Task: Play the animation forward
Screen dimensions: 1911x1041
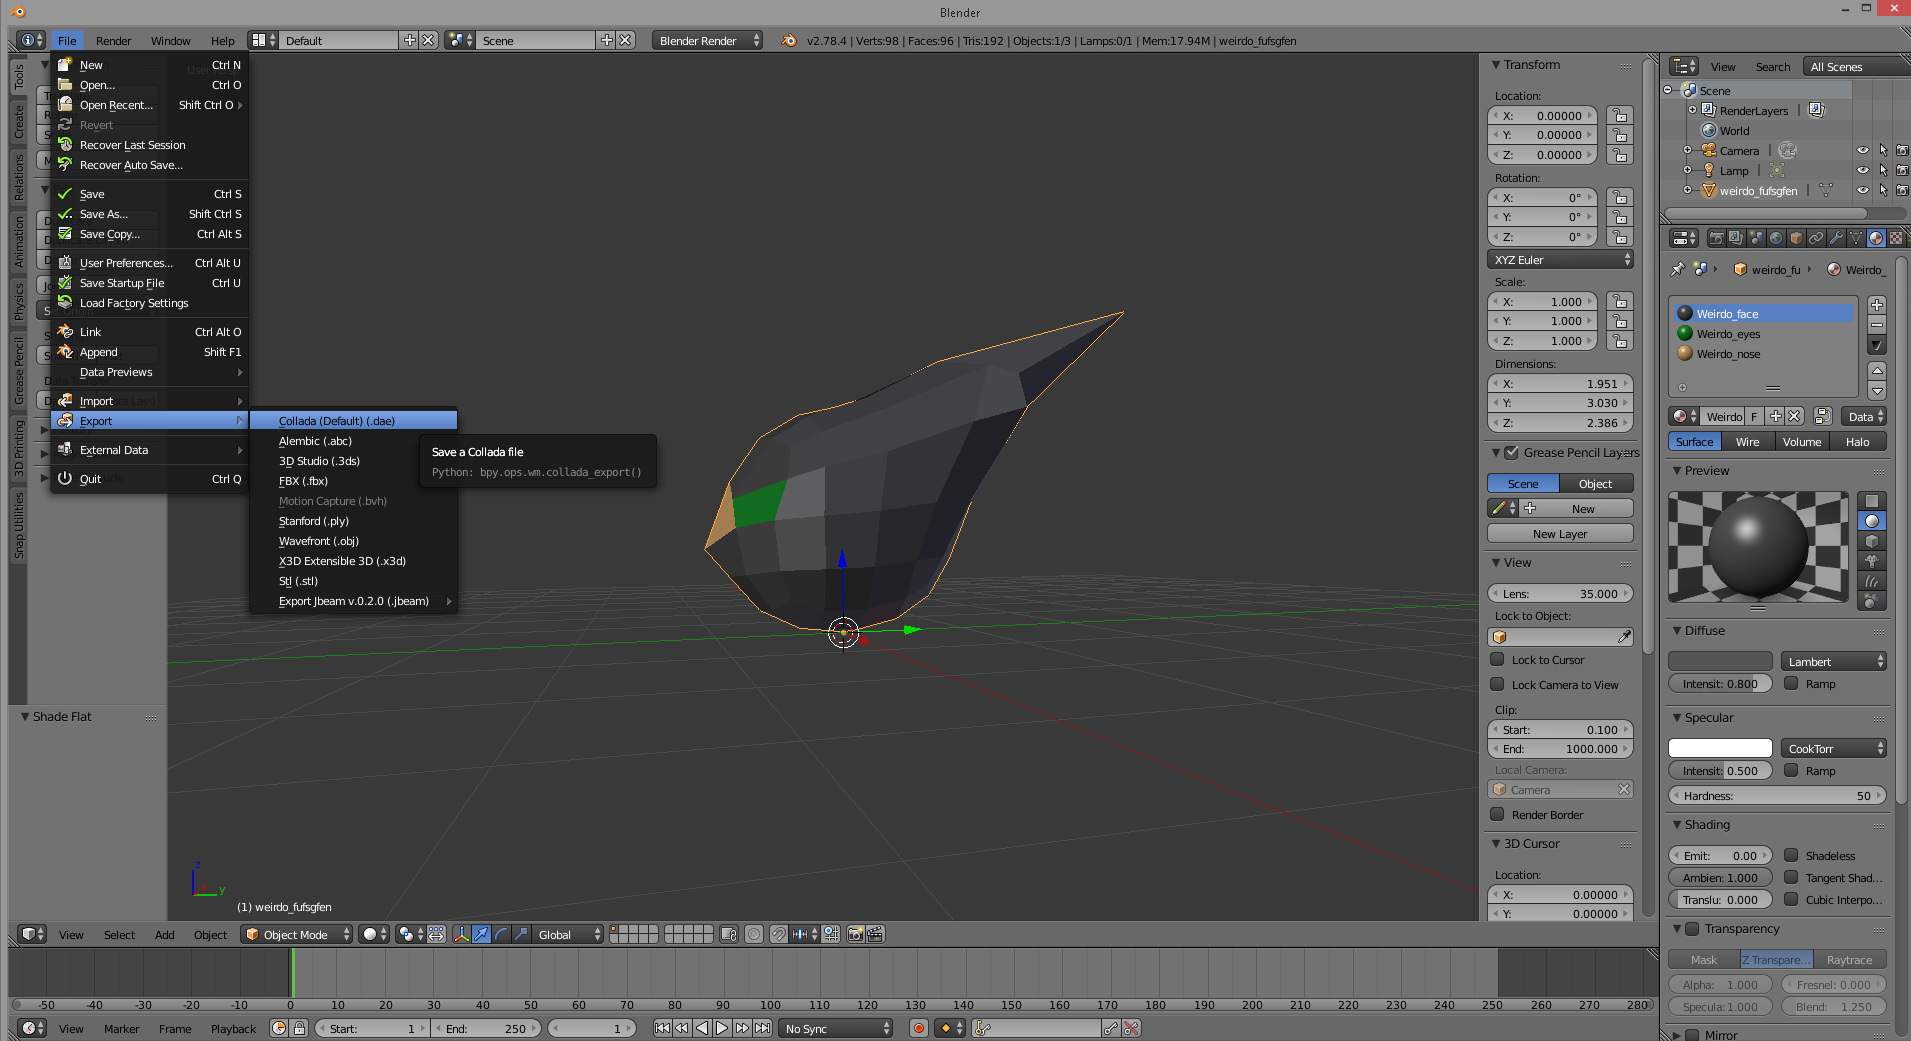Action: [722, 1028]
